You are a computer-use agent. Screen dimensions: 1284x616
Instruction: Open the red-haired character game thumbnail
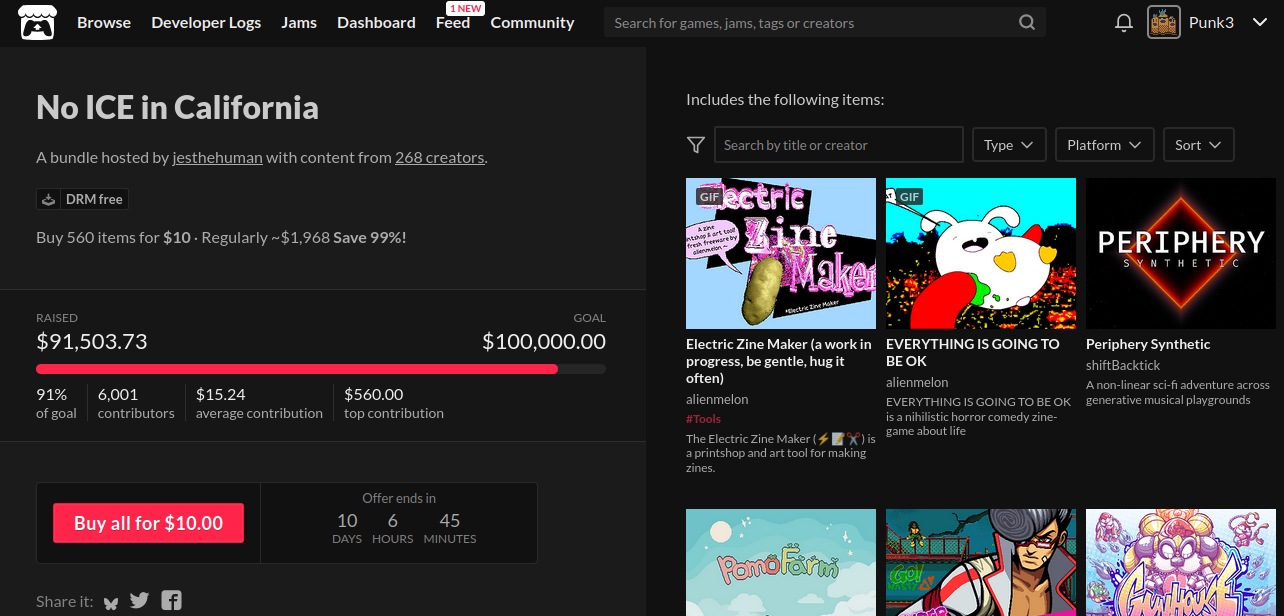(x=981, y=563)
